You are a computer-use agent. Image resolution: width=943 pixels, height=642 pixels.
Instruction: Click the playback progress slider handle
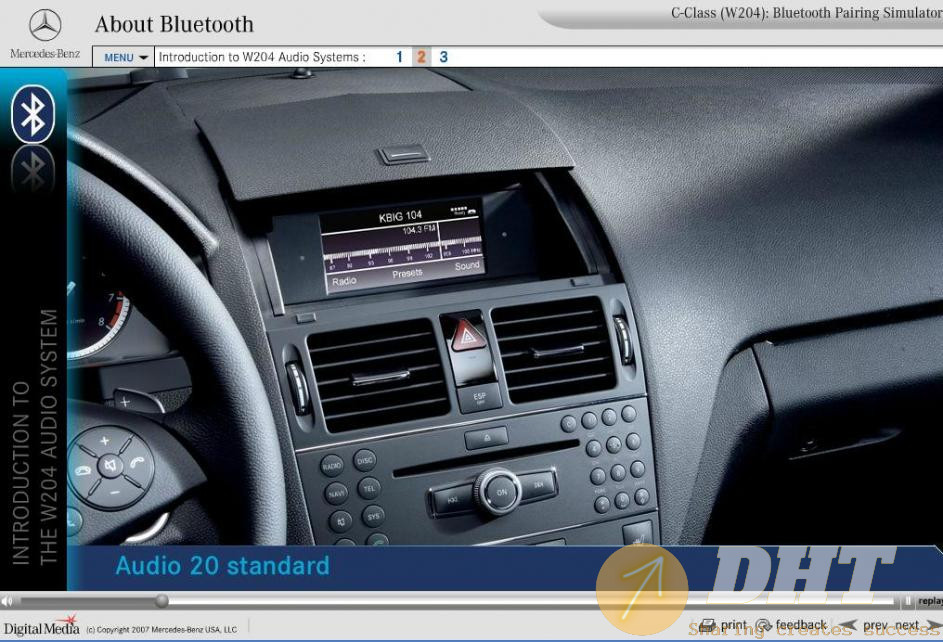tap(161, 601)
